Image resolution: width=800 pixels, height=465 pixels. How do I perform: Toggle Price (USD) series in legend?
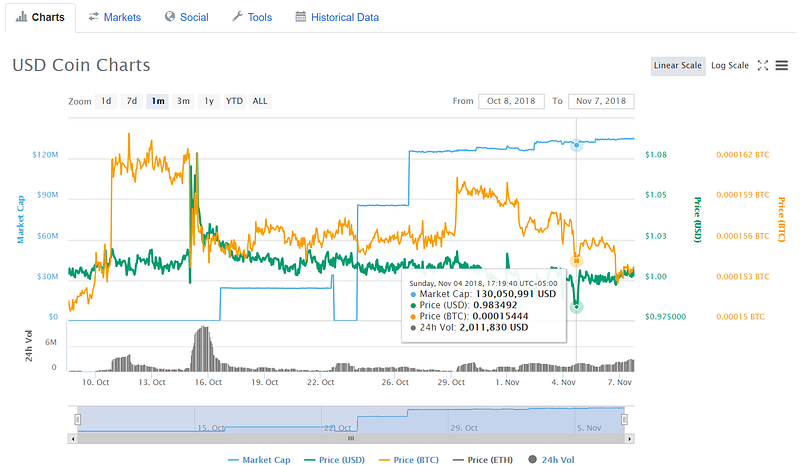334,460
